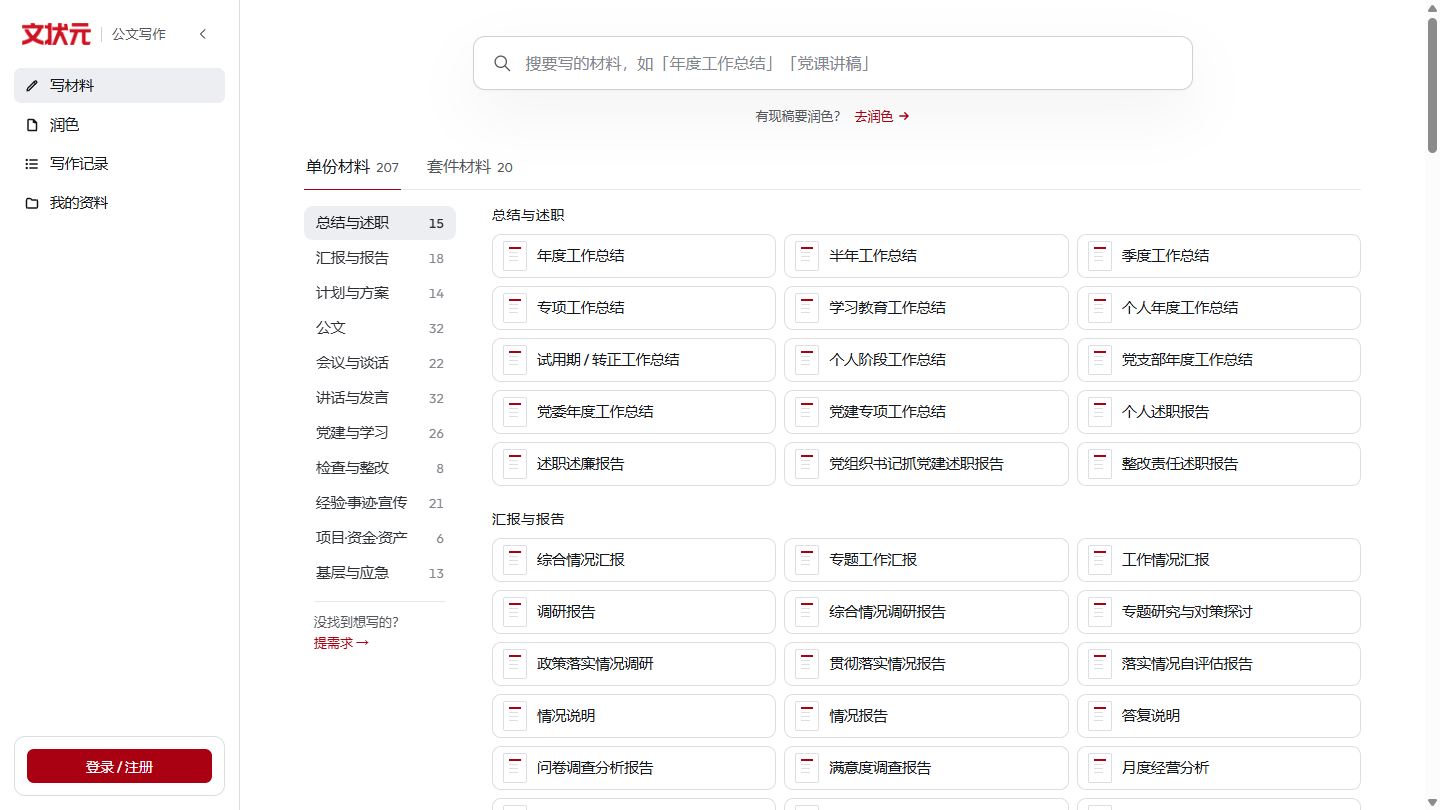This screenshot has height=810, width=1440.
Task: Click the 提需求 link
Action: [341, 643]
